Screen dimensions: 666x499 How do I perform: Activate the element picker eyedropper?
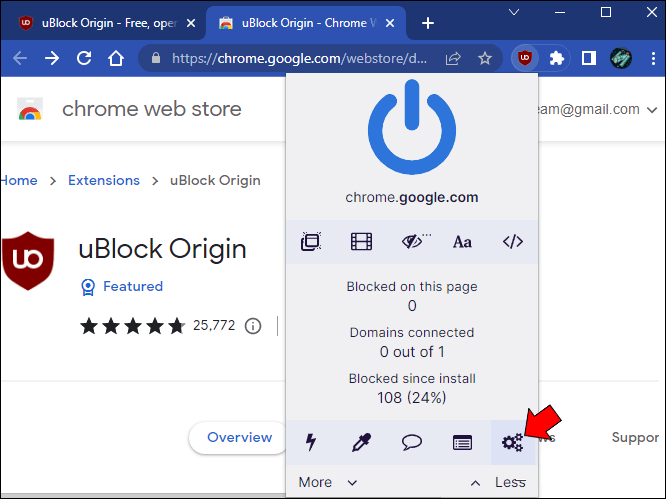[x=361, y=442]
